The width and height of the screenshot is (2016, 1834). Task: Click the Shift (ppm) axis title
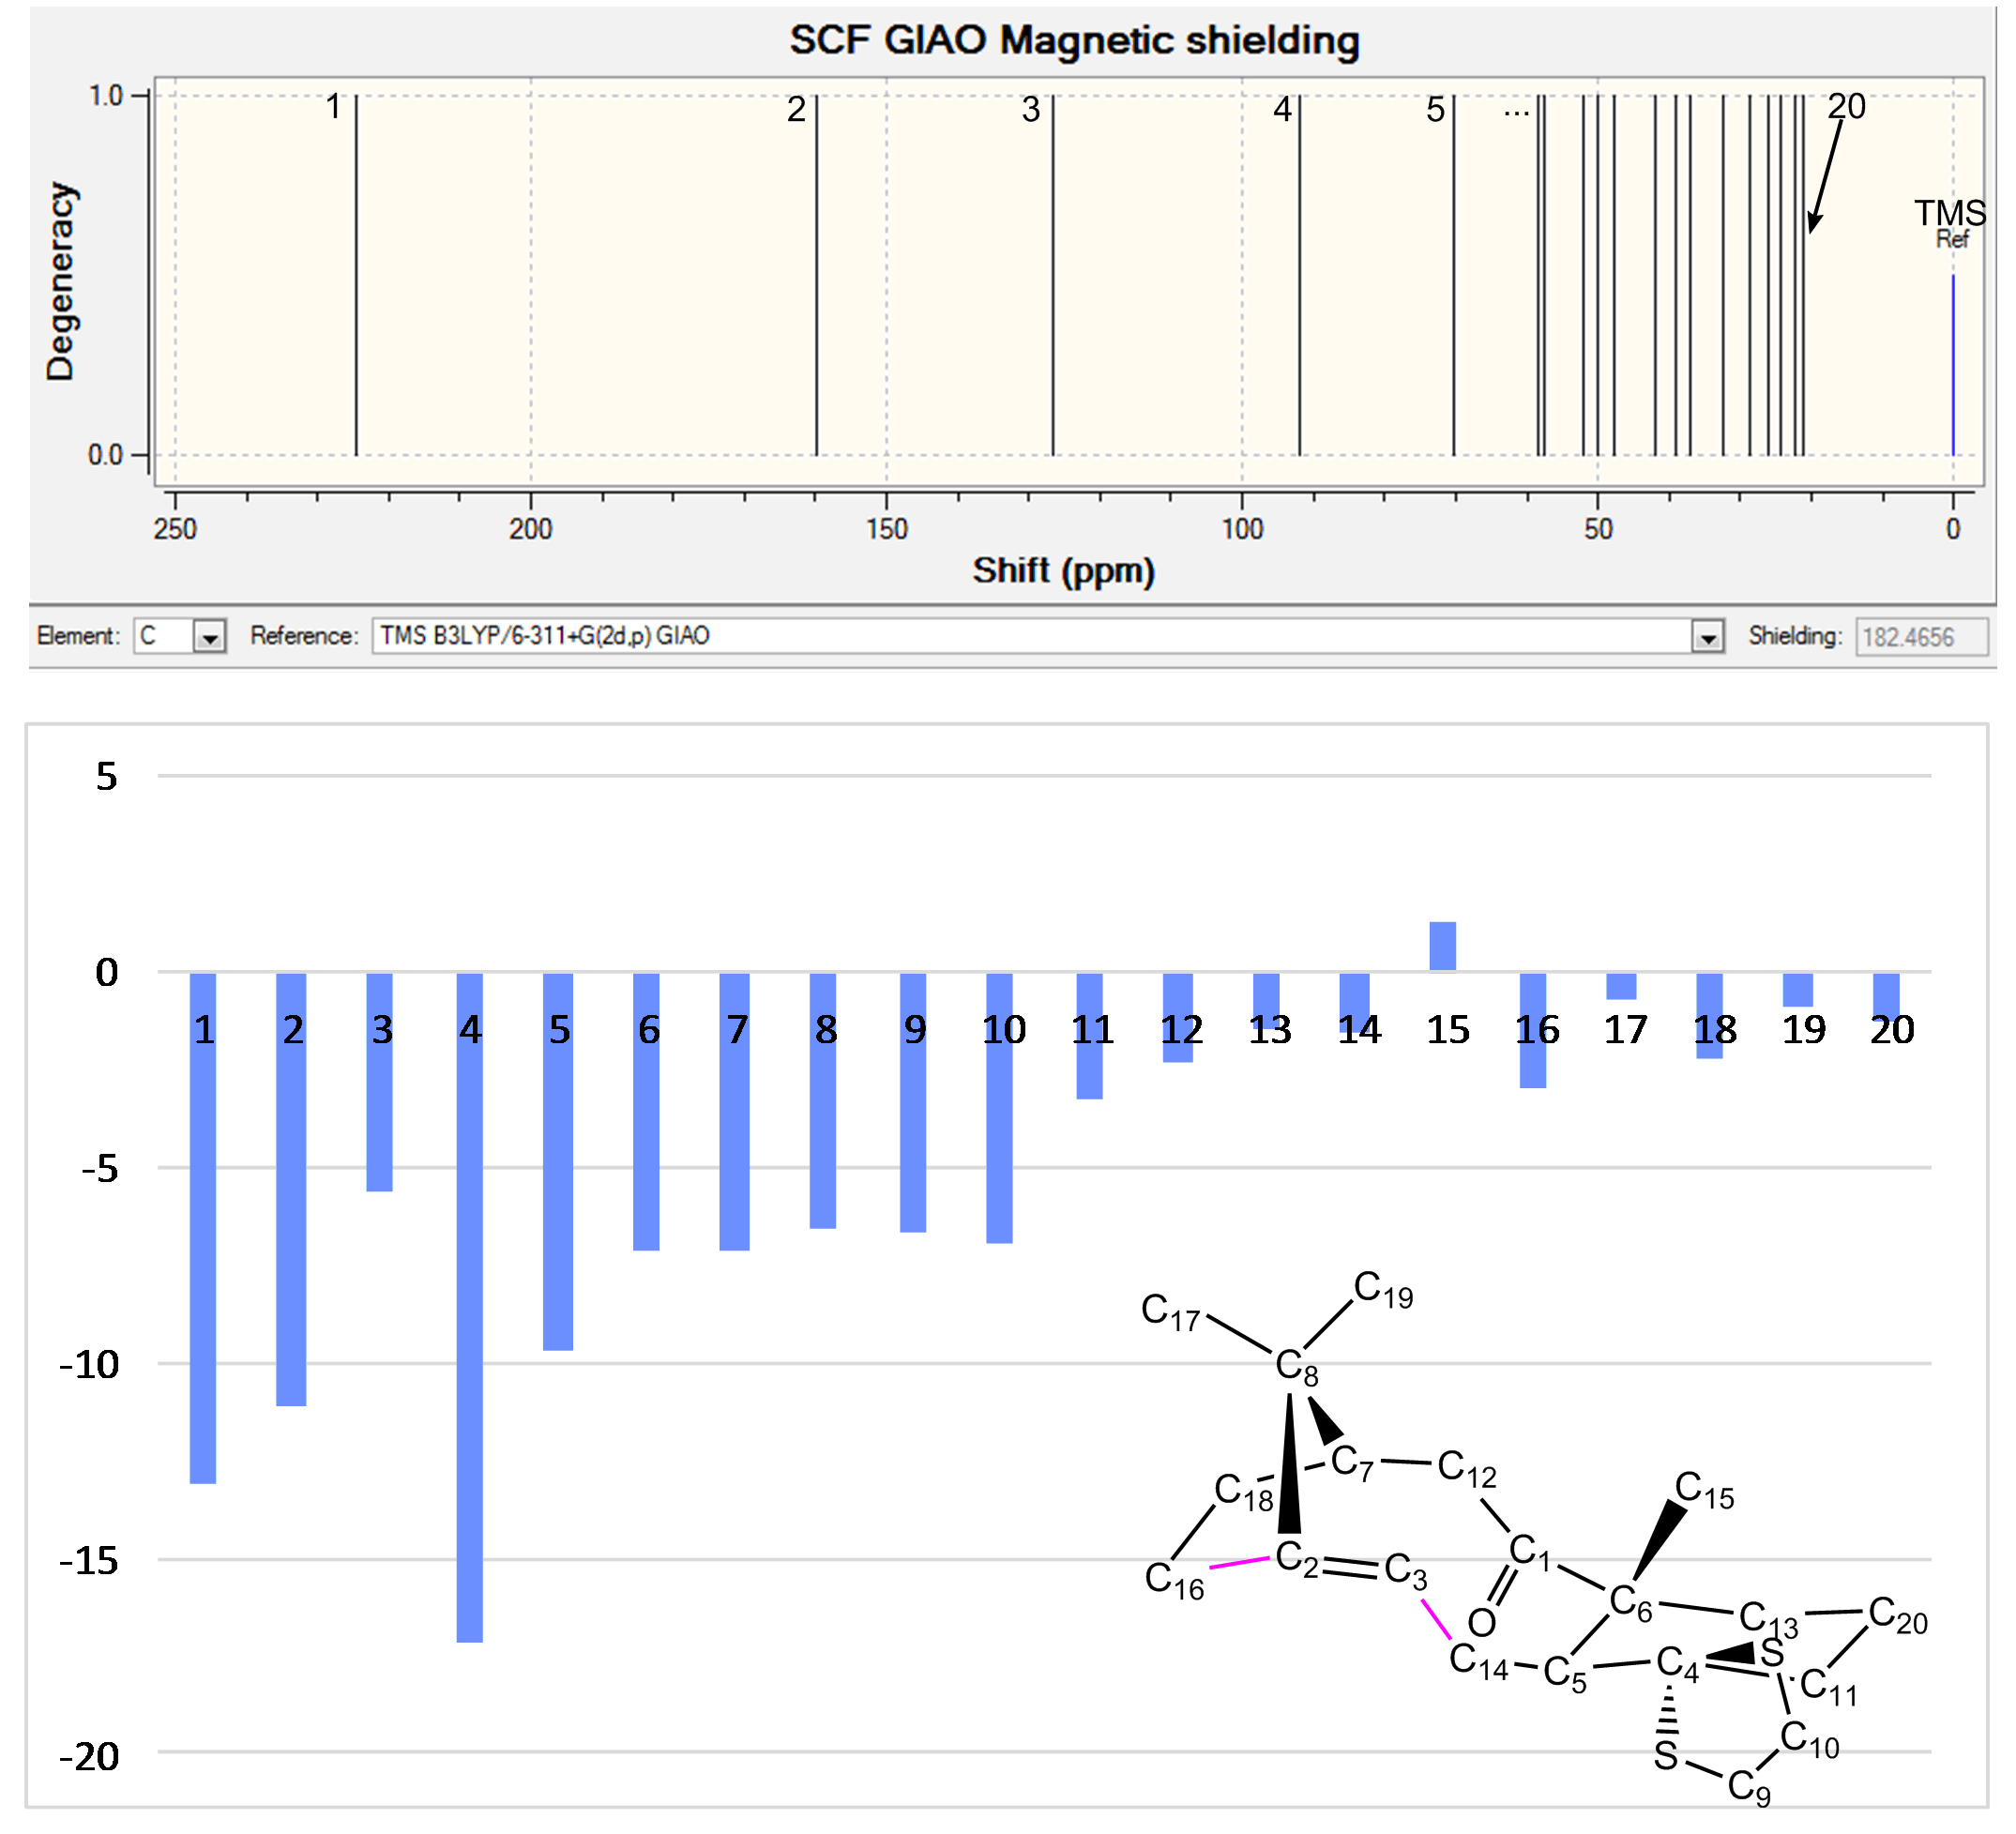point(1063,571)
